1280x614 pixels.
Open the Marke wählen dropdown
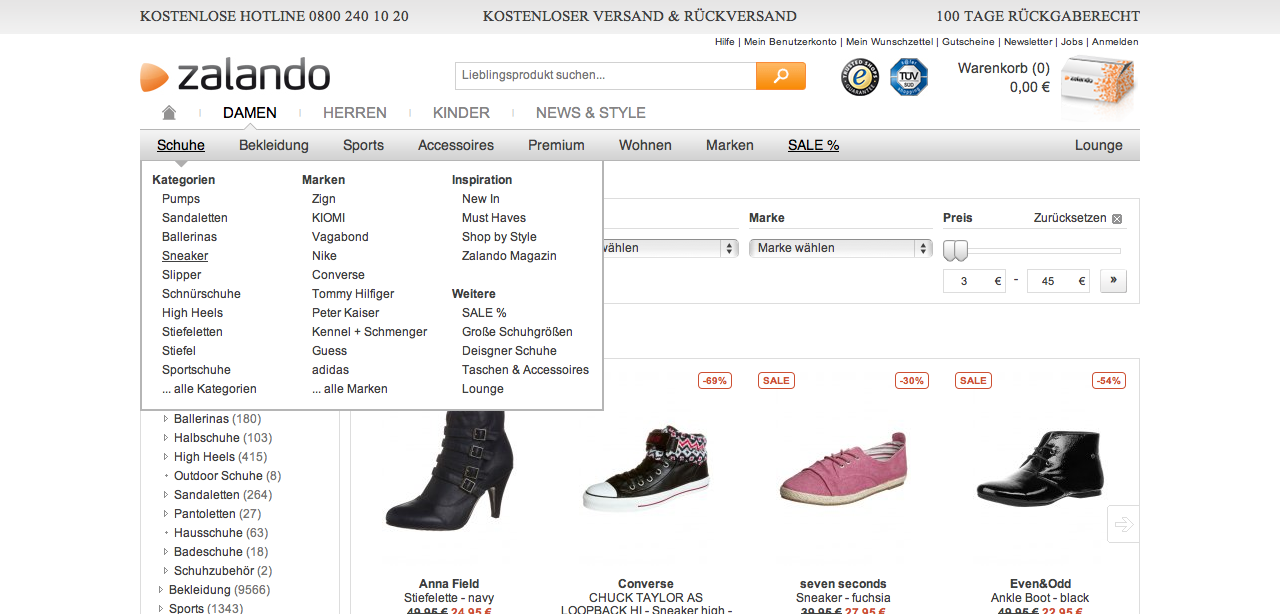(840, 248)
